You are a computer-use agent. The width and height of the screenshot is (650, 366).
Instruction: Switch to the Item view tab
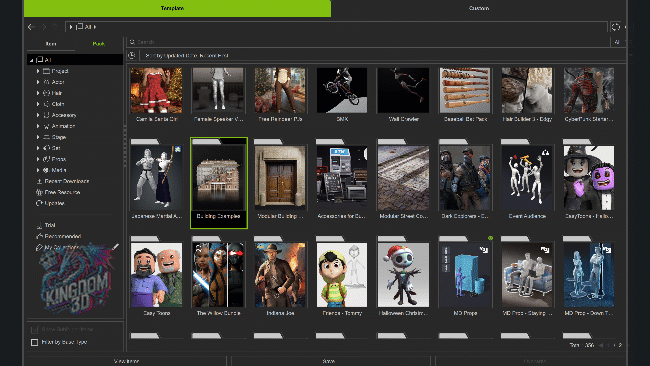pyautogui.click(x=51, y=44)
